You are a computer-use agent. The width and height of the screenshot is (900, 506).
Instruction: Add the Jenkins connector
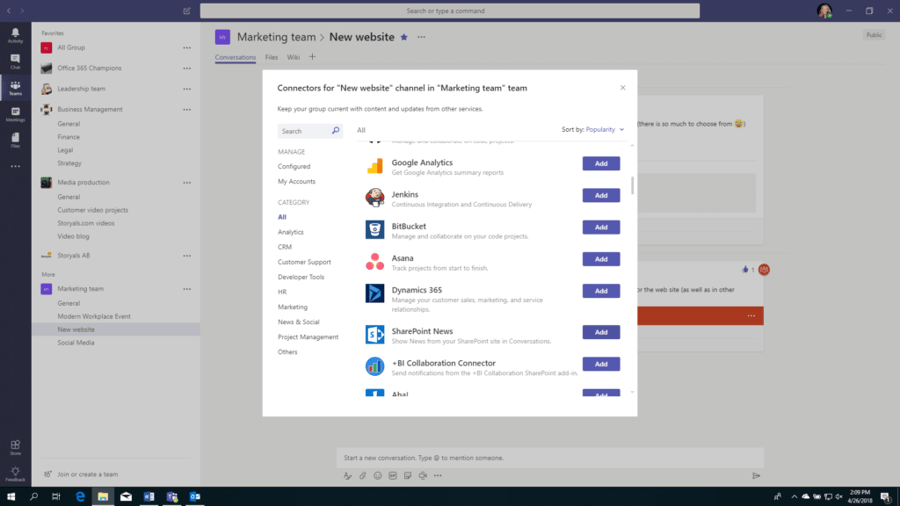click(601, 196)
